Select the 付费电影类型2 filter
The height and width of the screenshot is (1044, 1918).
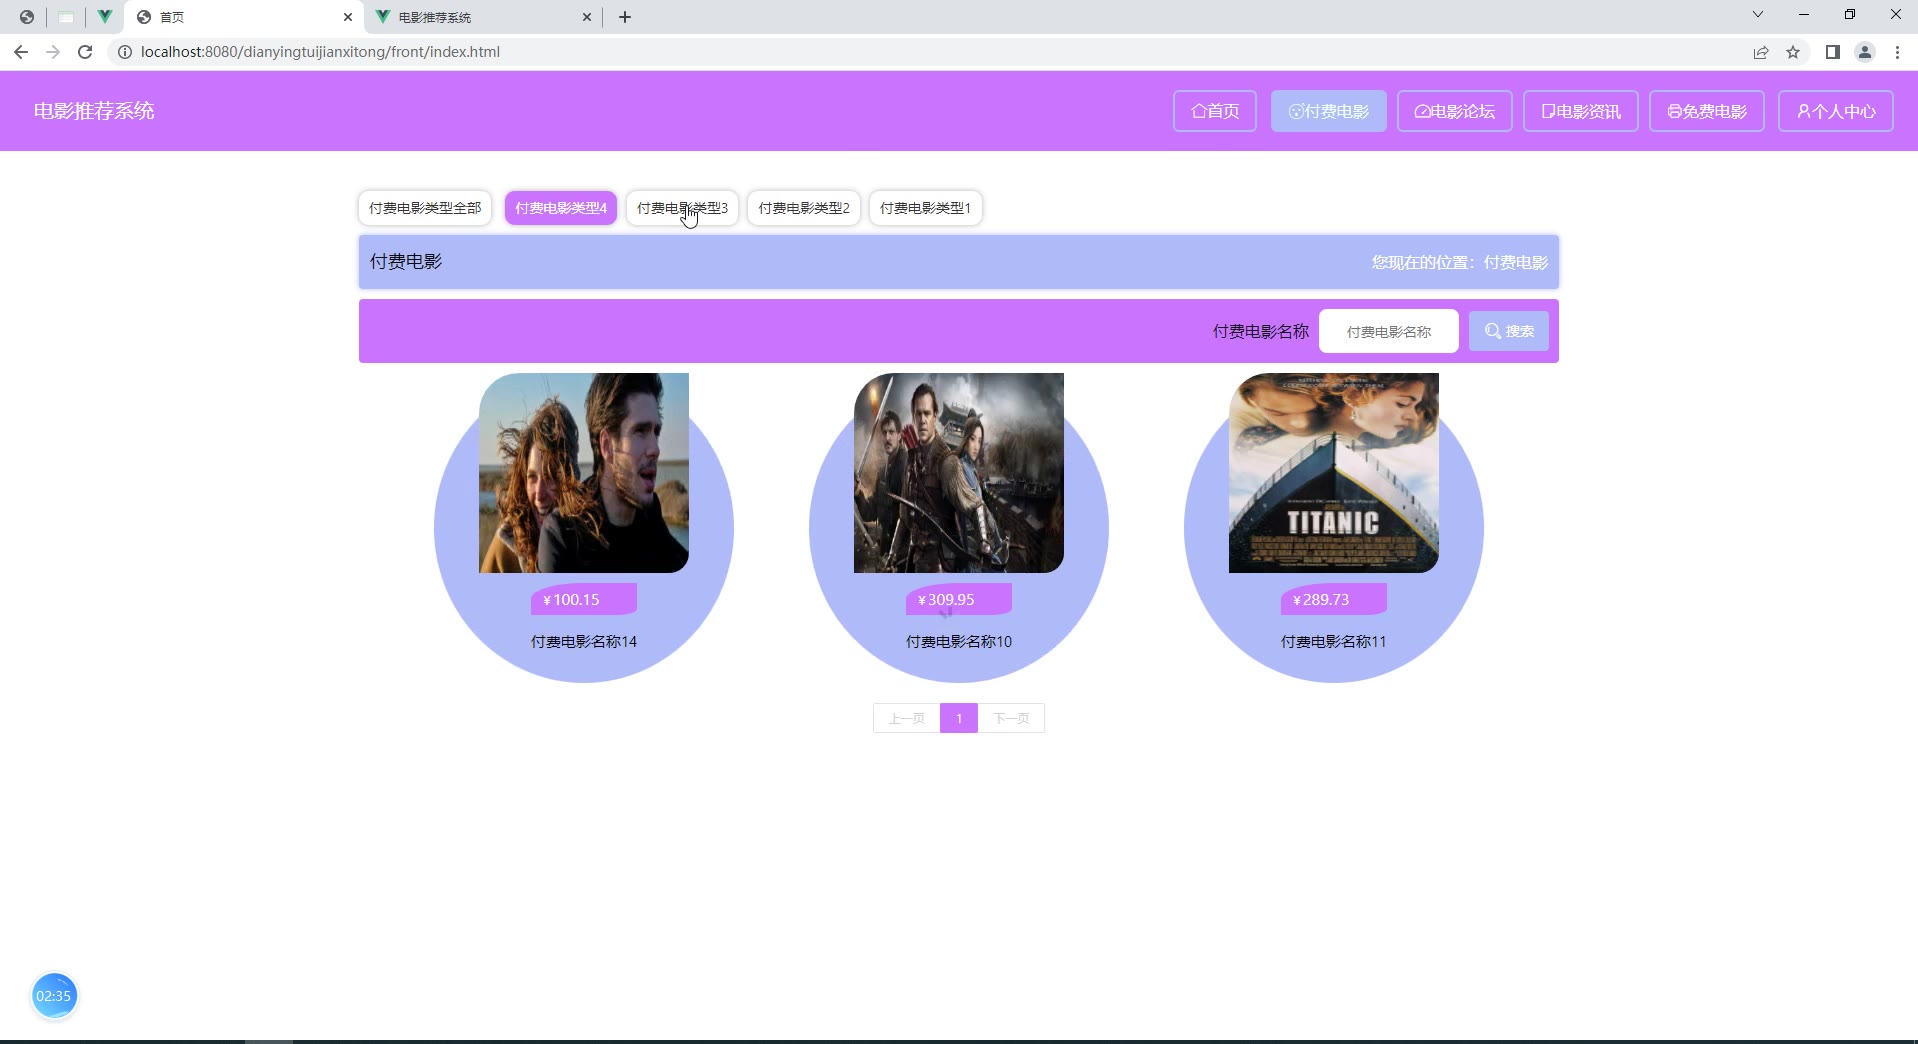(x=804, y=208)
